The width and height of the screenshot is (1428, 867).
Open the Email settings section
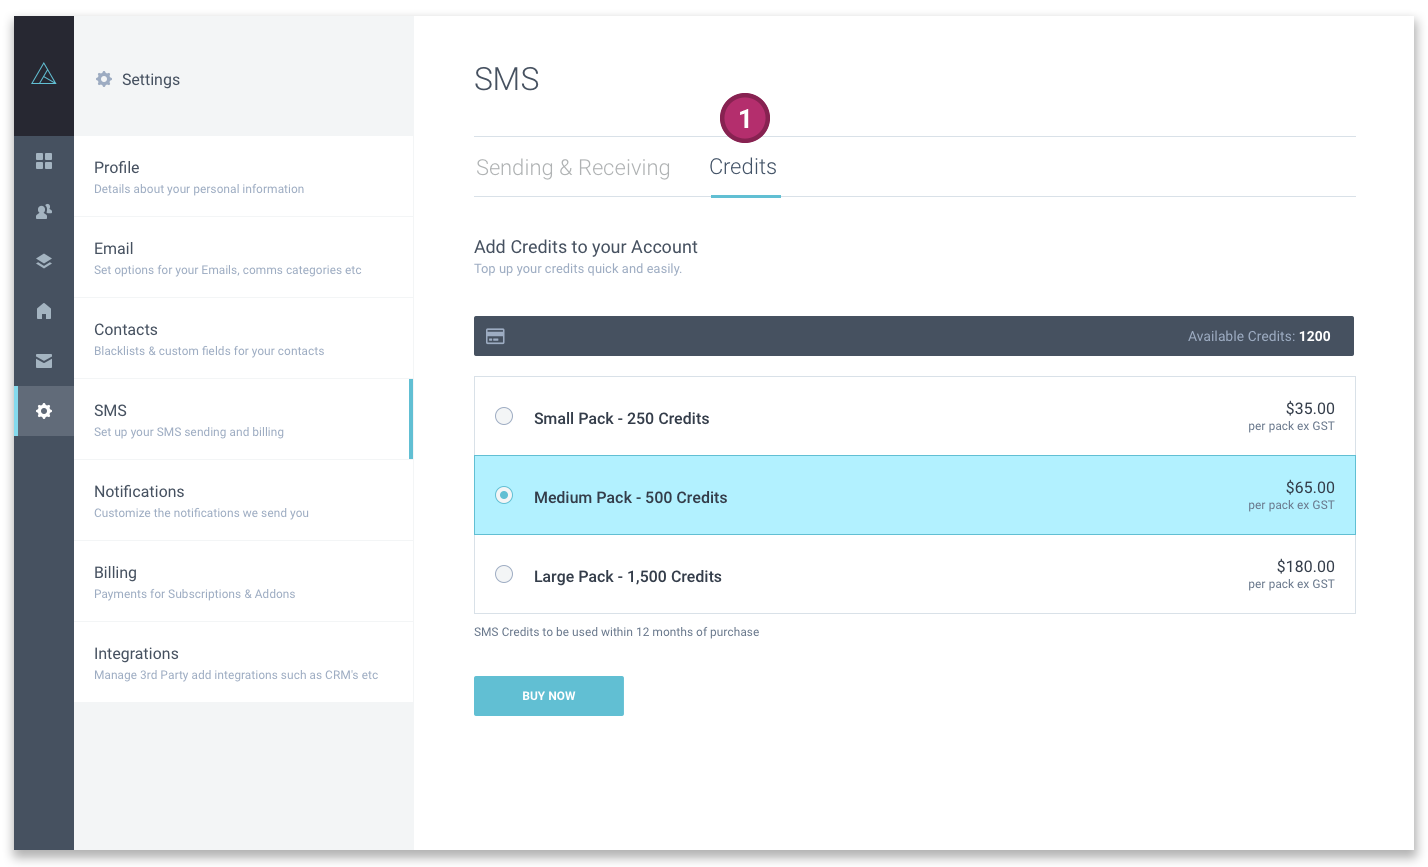[x=243, y=258]
